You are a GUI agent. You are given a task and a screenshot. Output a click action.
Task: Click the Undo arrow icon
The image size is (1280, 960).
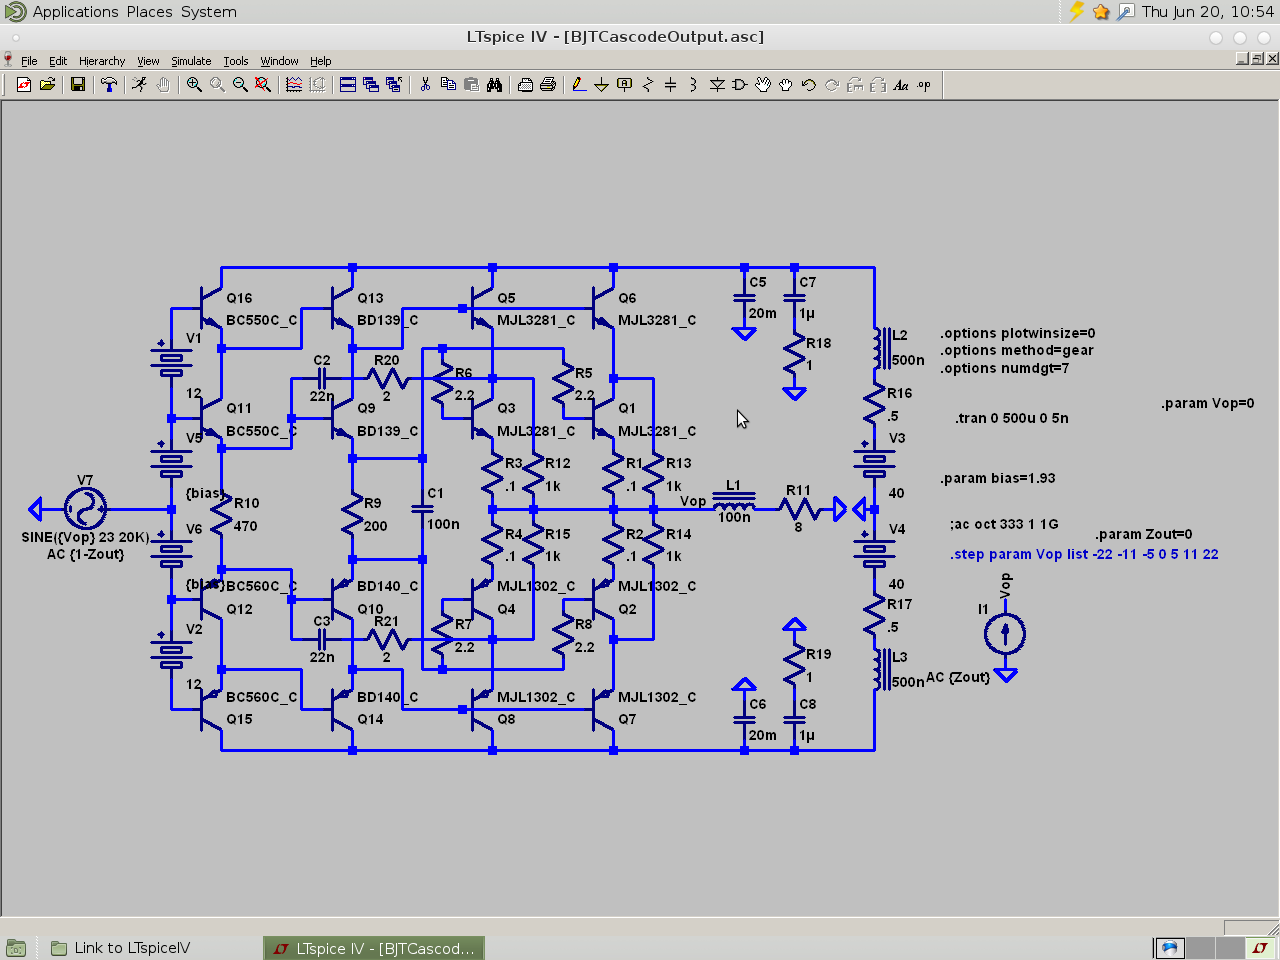[809, 85]
